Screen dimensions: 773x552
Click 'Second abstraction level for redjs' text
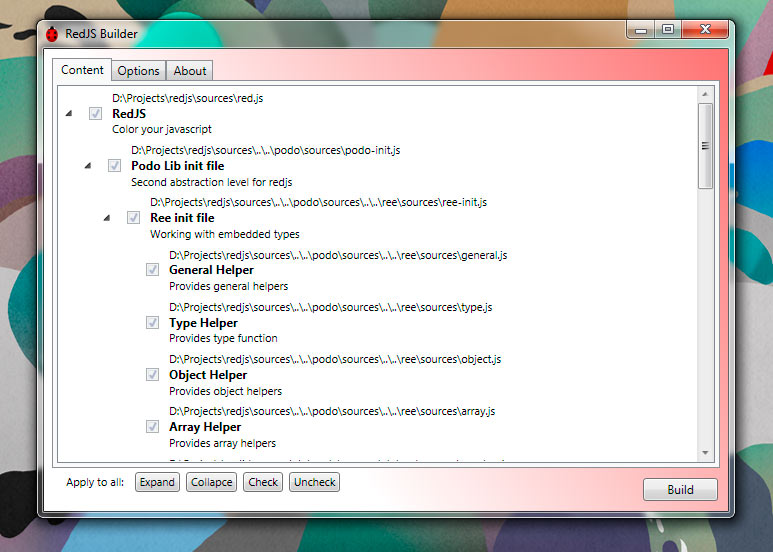click(211, 182)
